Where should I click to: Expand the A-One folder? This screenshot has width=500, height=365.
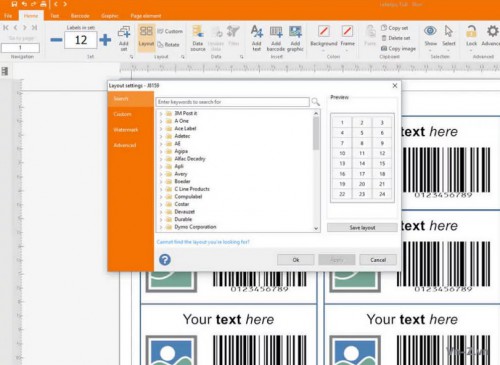point(161,121)
